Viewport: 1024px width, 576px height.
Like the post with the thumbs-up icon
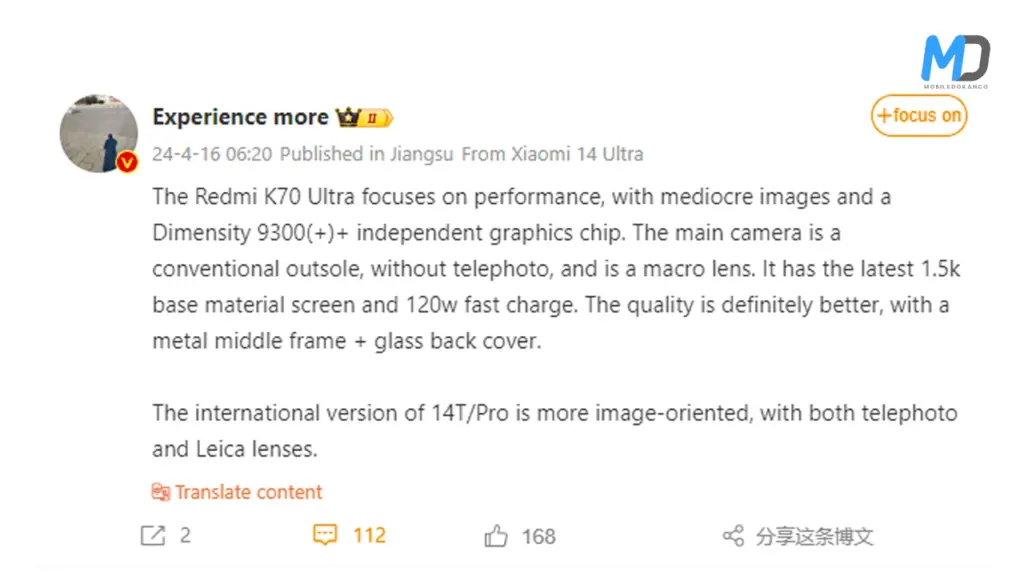[495, 535]
